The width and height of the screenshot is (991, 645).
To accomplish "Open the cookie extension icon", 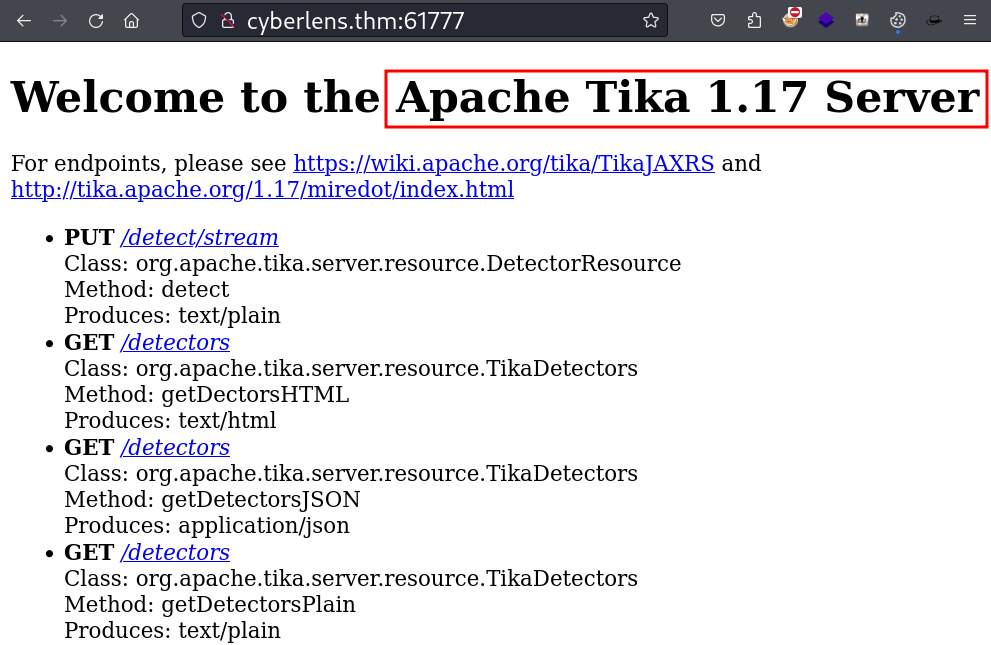I will 898,20.
